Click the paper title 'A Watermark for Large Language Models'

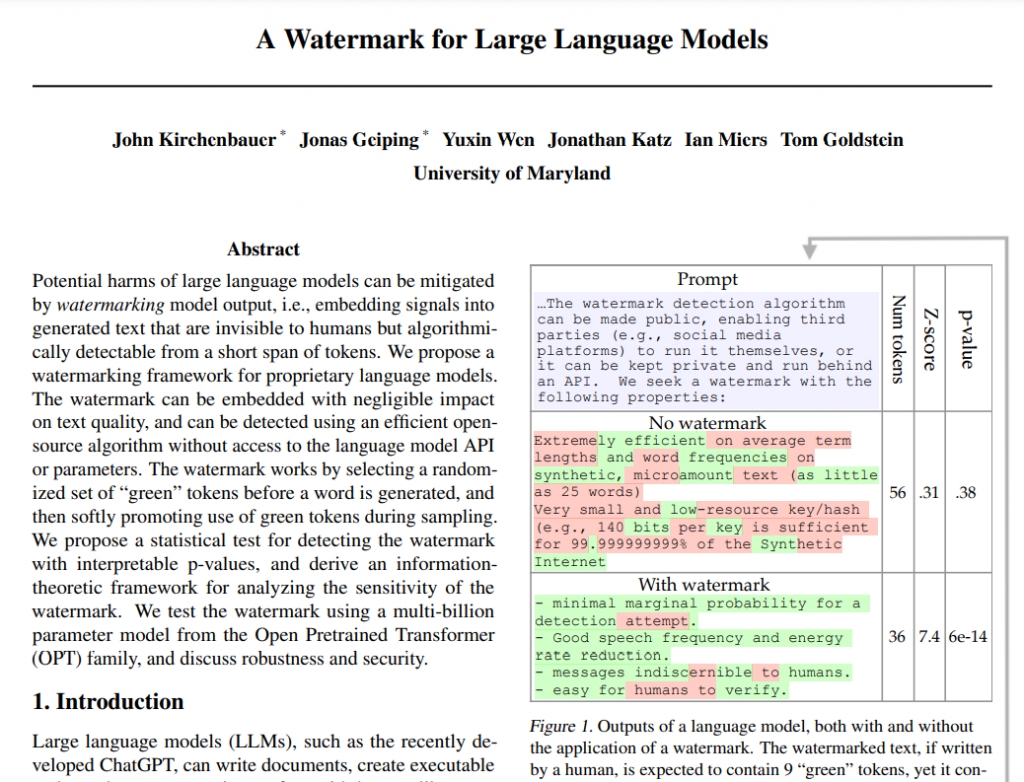coord(512,40)
